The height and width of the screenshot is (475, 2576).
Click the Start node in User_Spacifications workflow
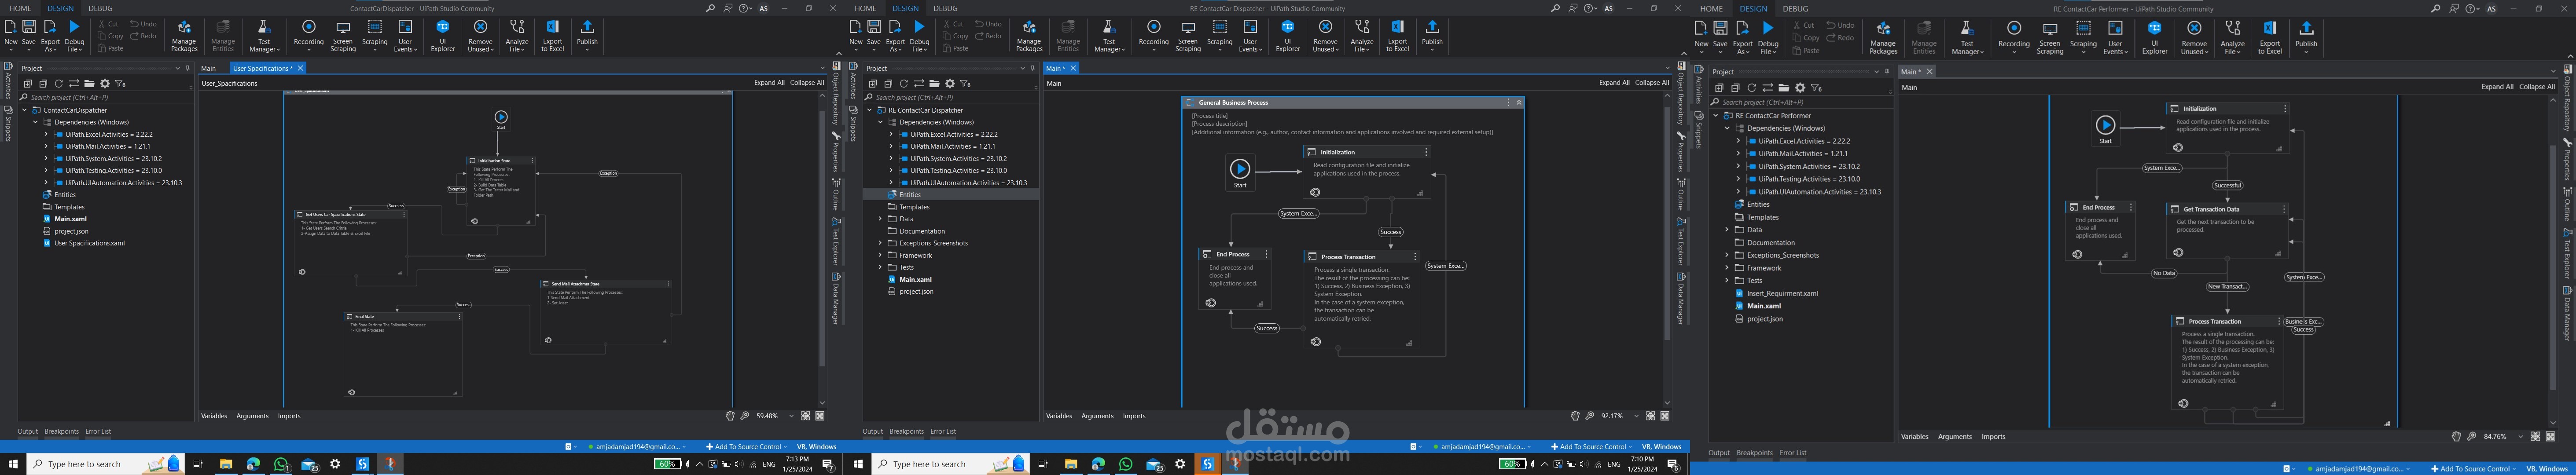501,118
